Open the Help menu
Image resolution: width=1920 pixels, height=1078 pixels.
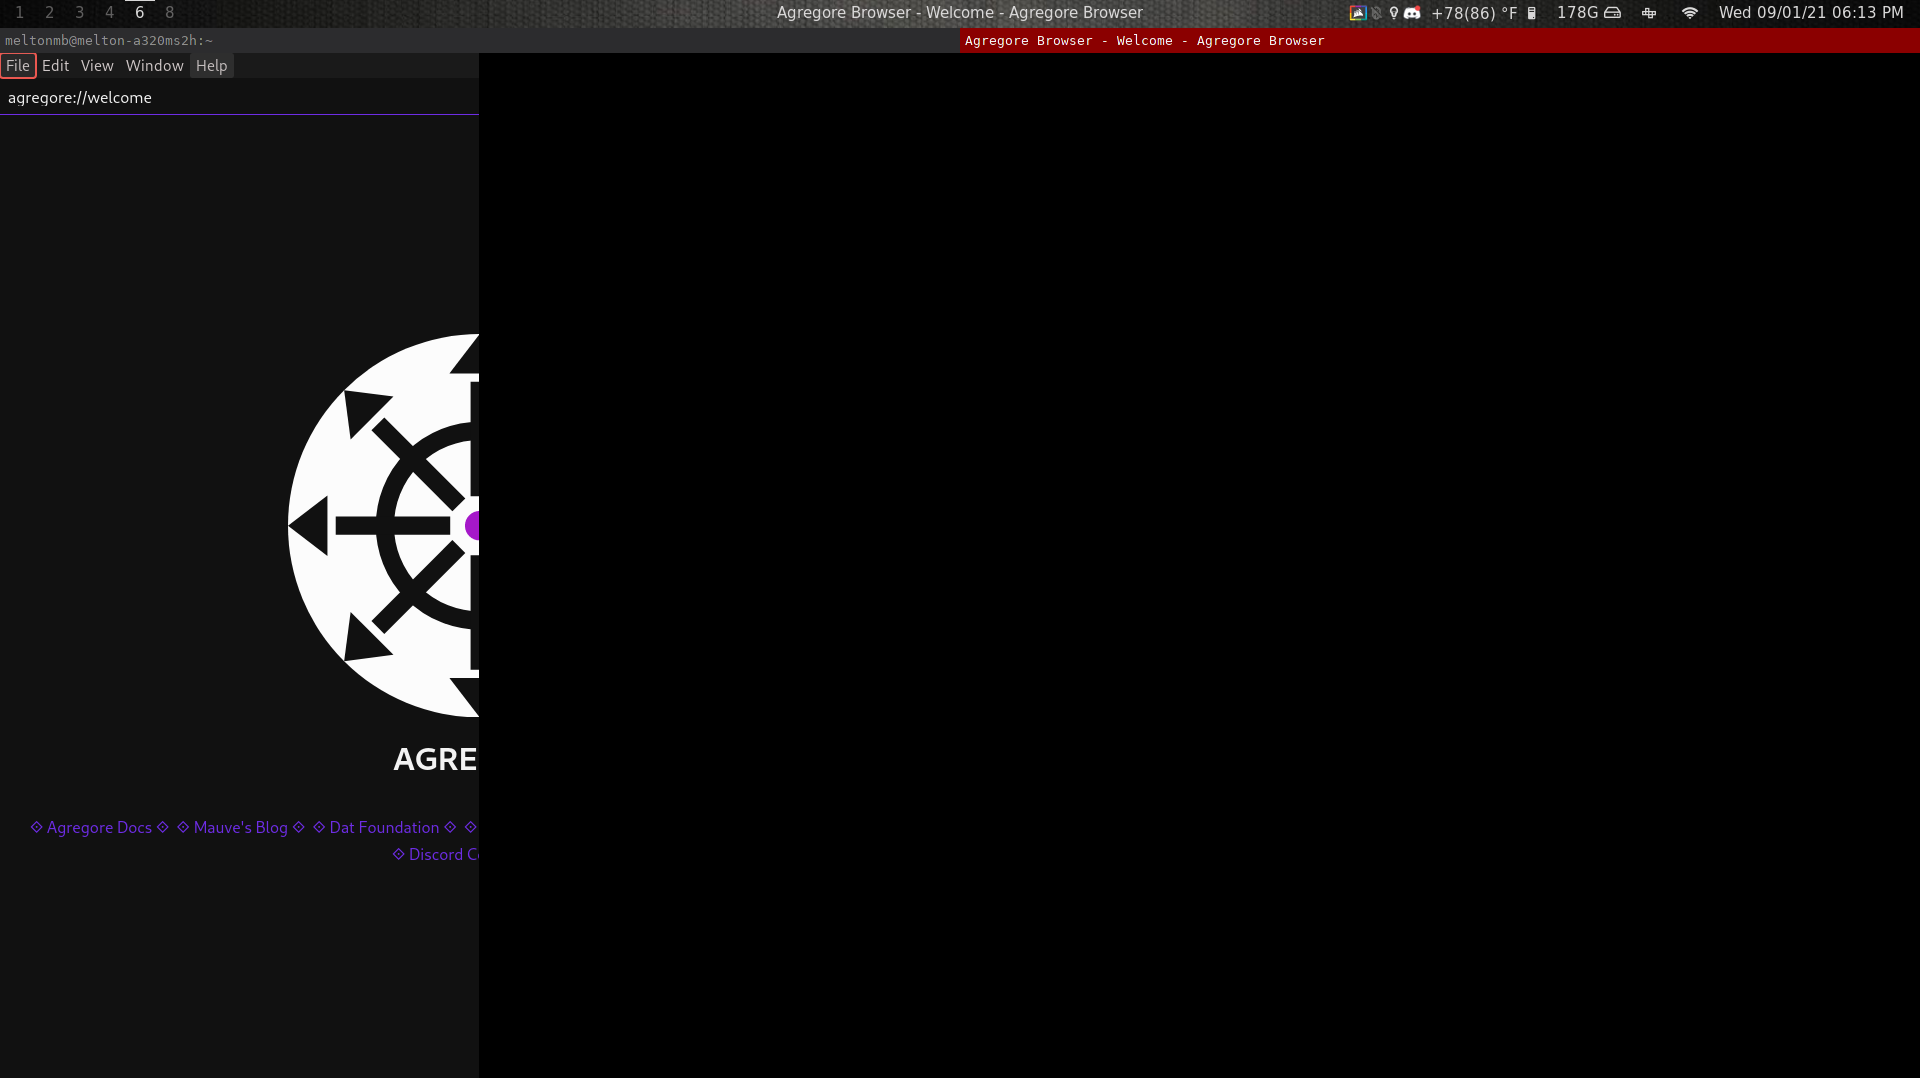click(x=211, y=65)
